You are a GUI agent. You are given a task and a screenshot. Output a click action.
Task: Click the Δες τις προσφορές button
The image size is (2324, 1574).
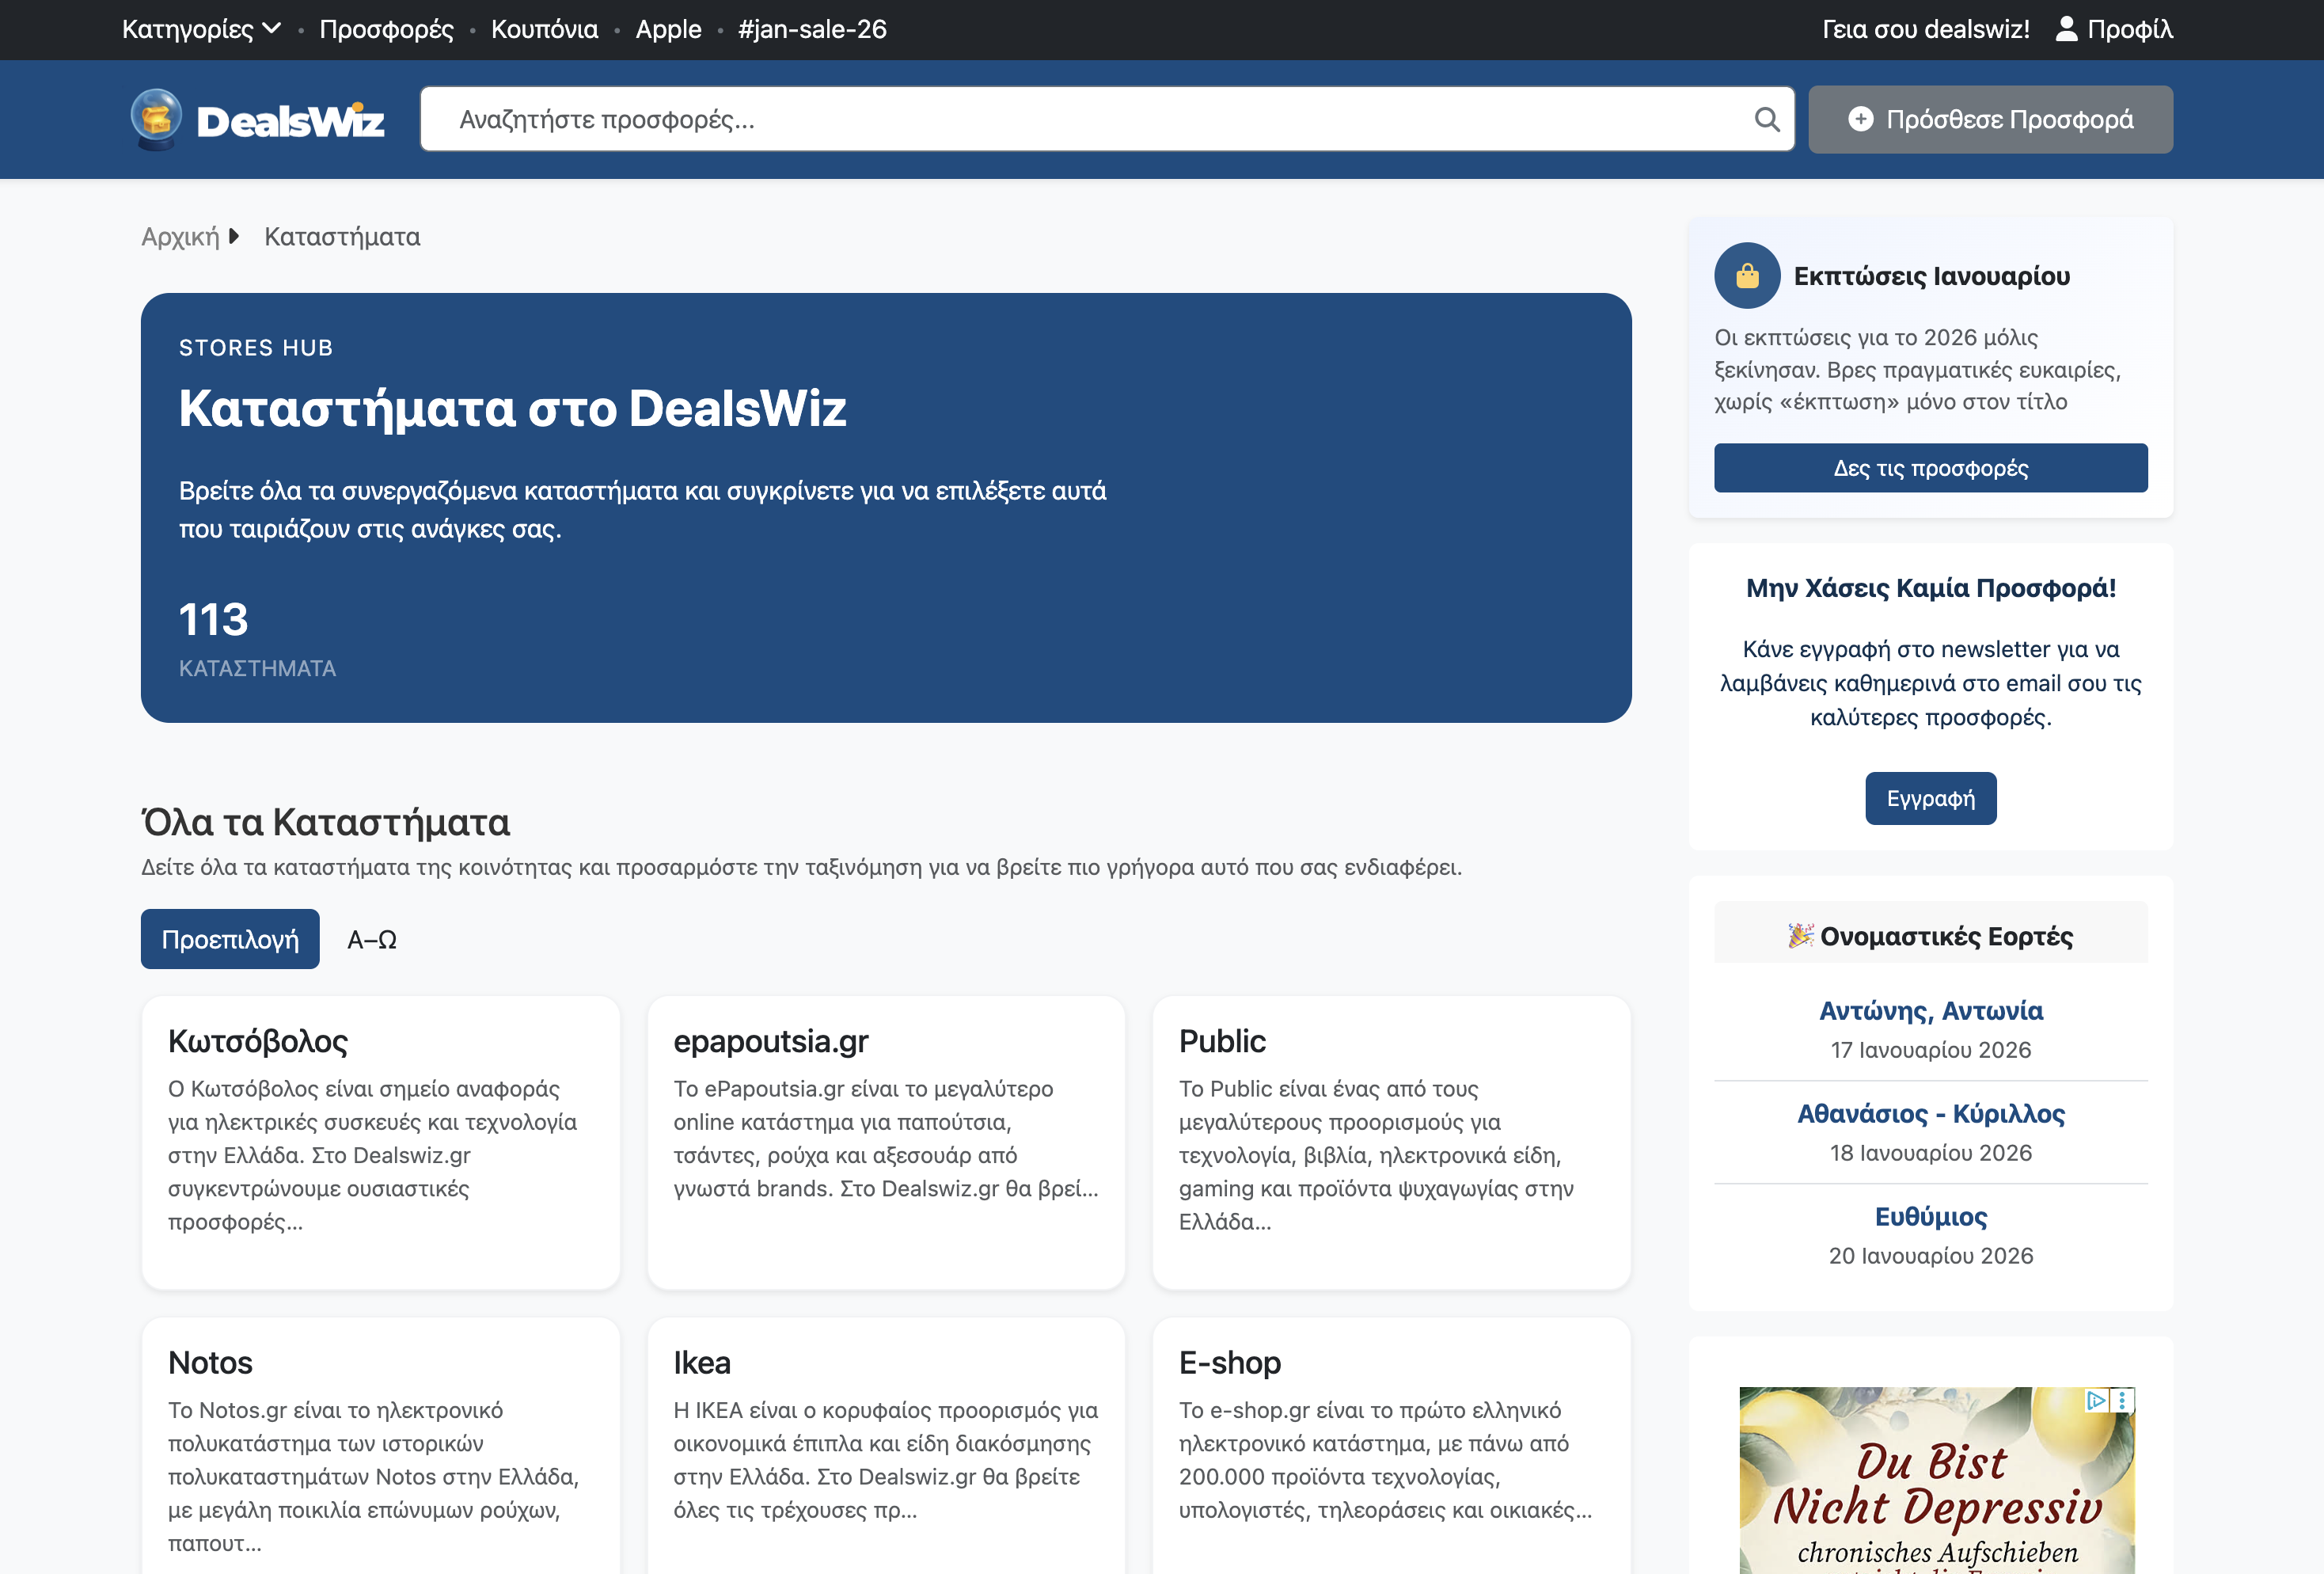1930,467
